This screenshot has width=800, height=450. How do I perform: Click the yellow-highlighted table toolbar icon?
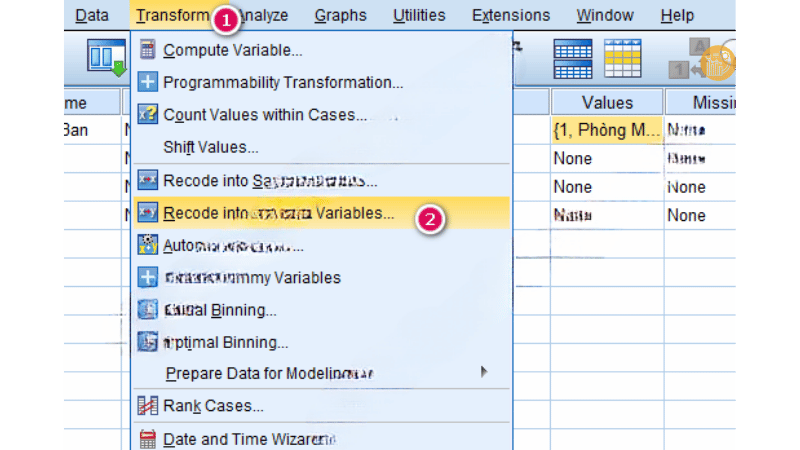(622, 59)
